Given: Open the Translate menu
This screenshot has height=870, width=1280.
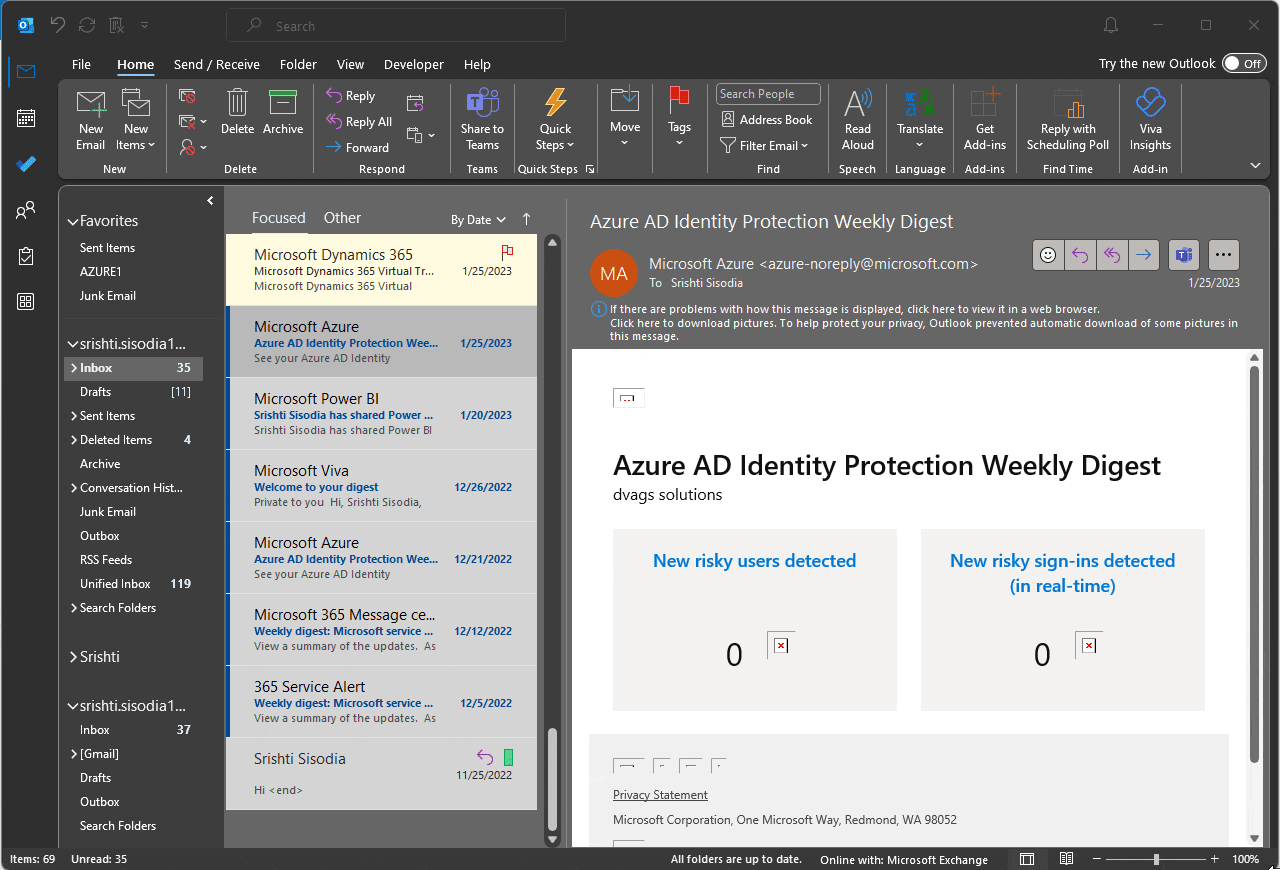Looking at the screenshot, I should coord(920,119).
